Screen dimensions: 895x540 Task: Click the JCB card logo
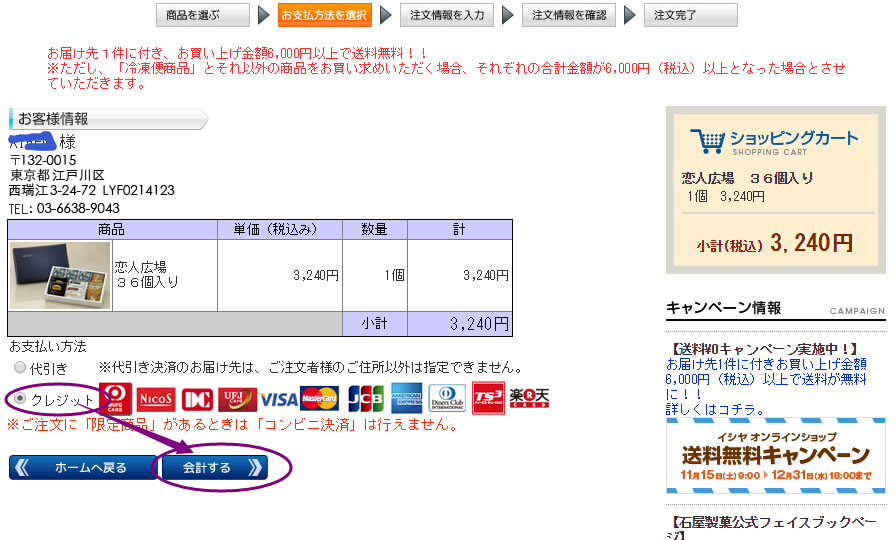coord(365,399)
